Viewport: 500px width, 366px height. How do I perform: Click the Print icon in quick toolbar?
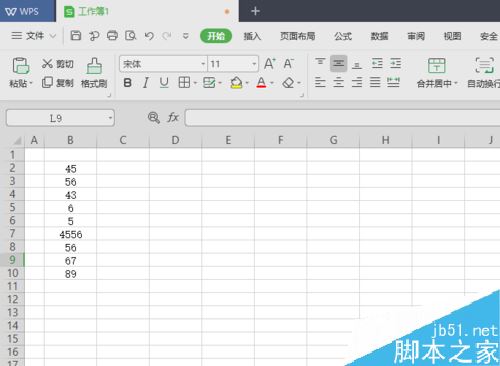(x=112, y=35)
